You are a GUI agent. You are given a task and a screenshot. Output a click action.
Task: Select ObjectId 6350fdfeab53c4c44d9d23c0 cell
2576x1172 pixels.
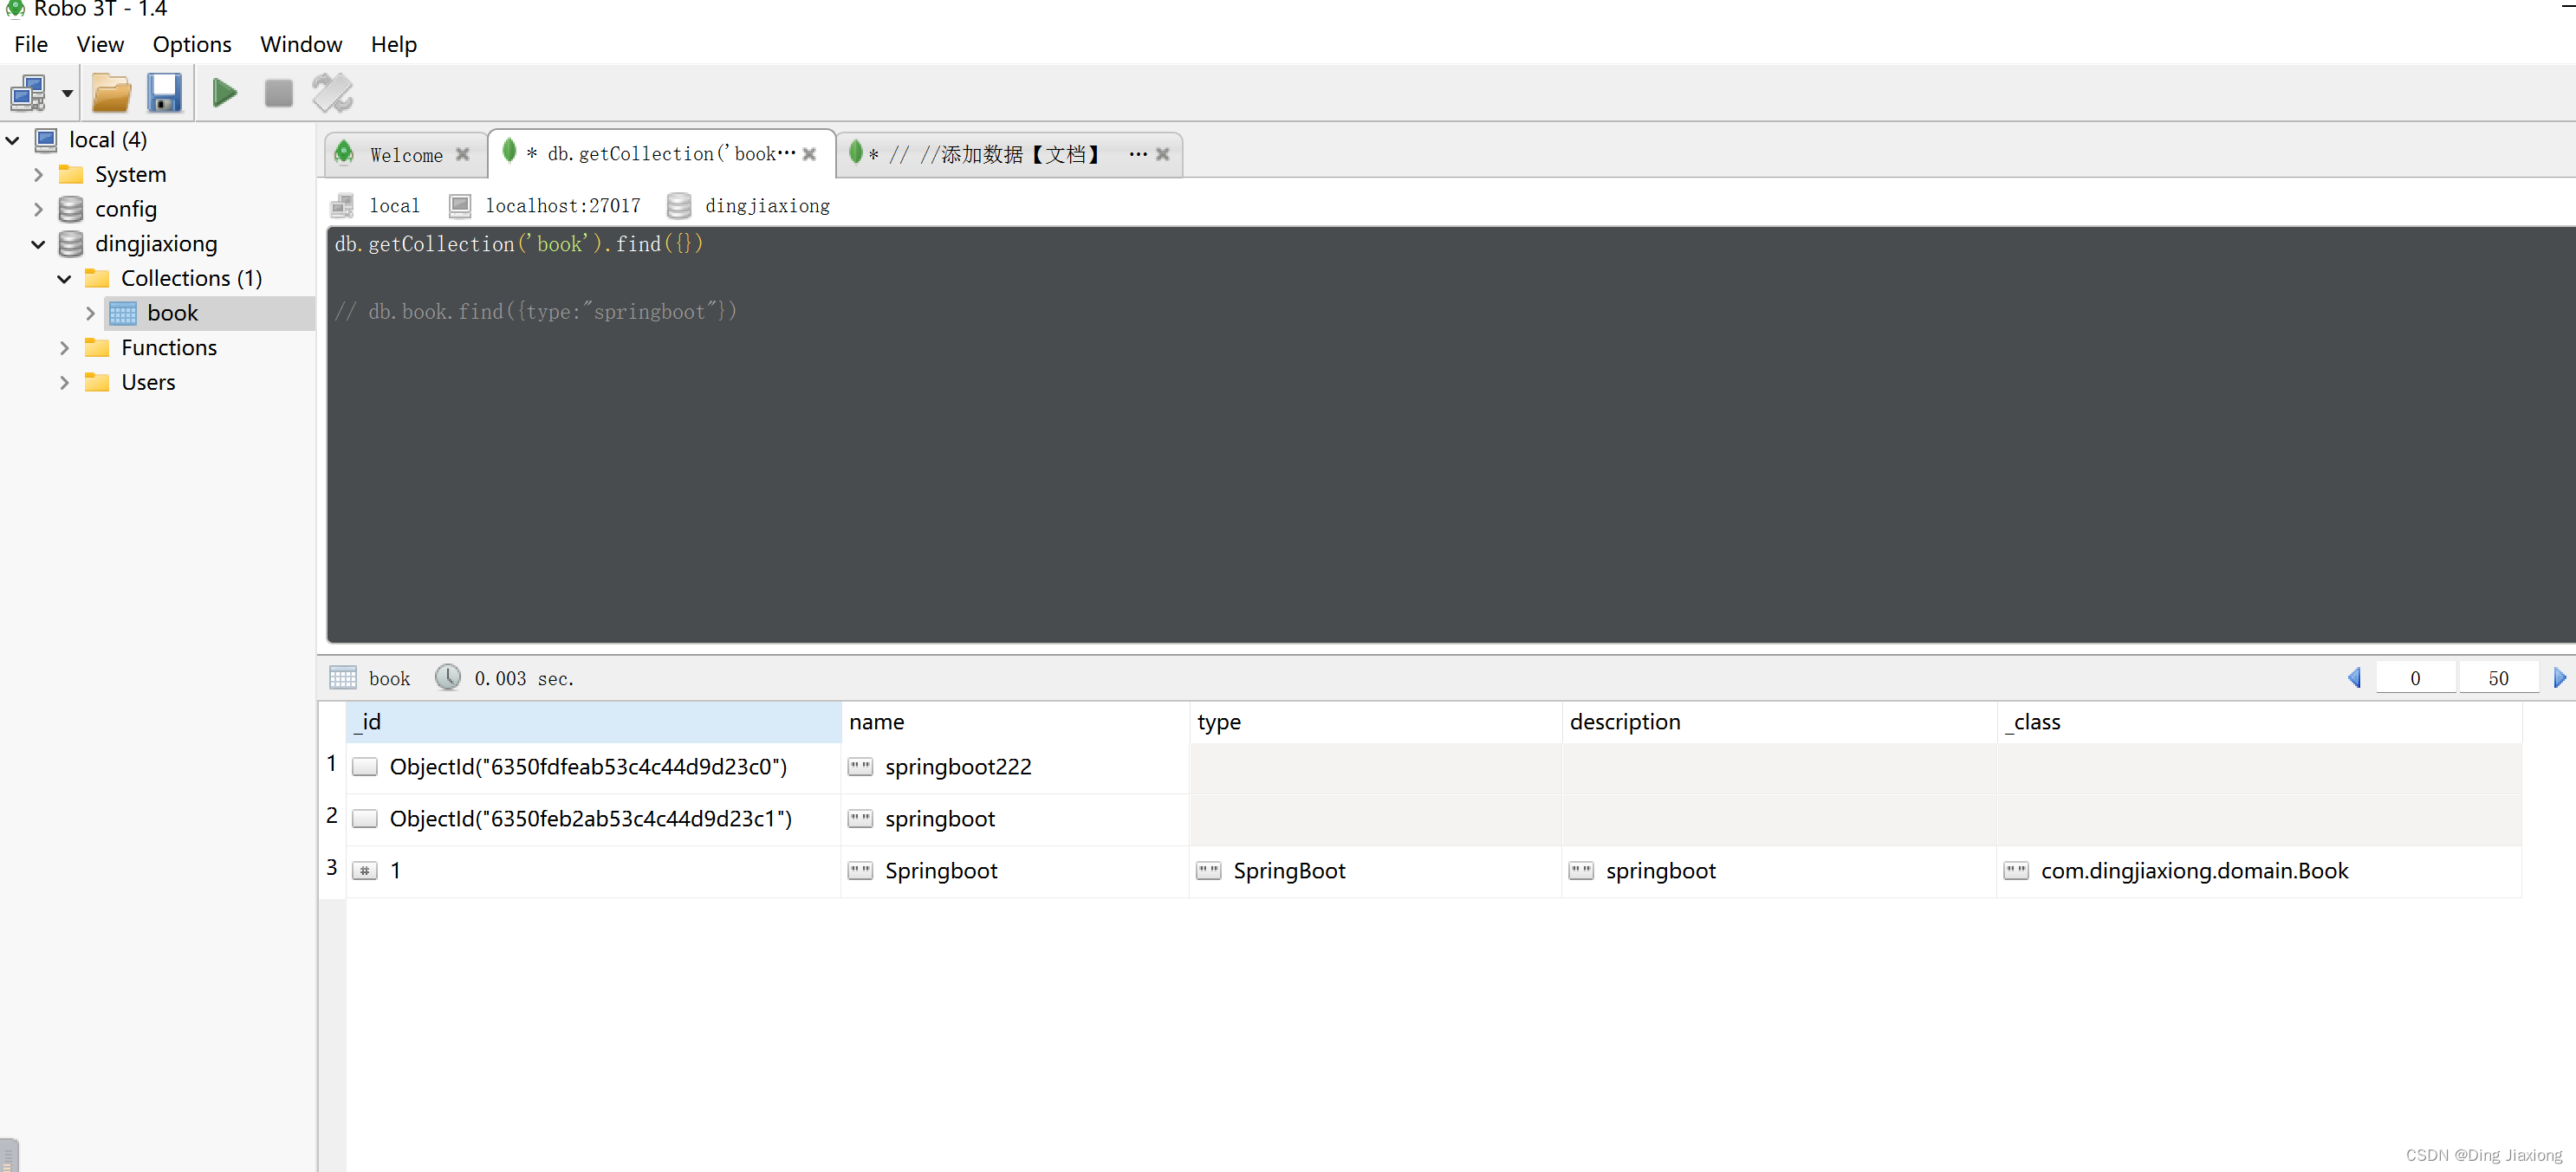coord(594,767)
